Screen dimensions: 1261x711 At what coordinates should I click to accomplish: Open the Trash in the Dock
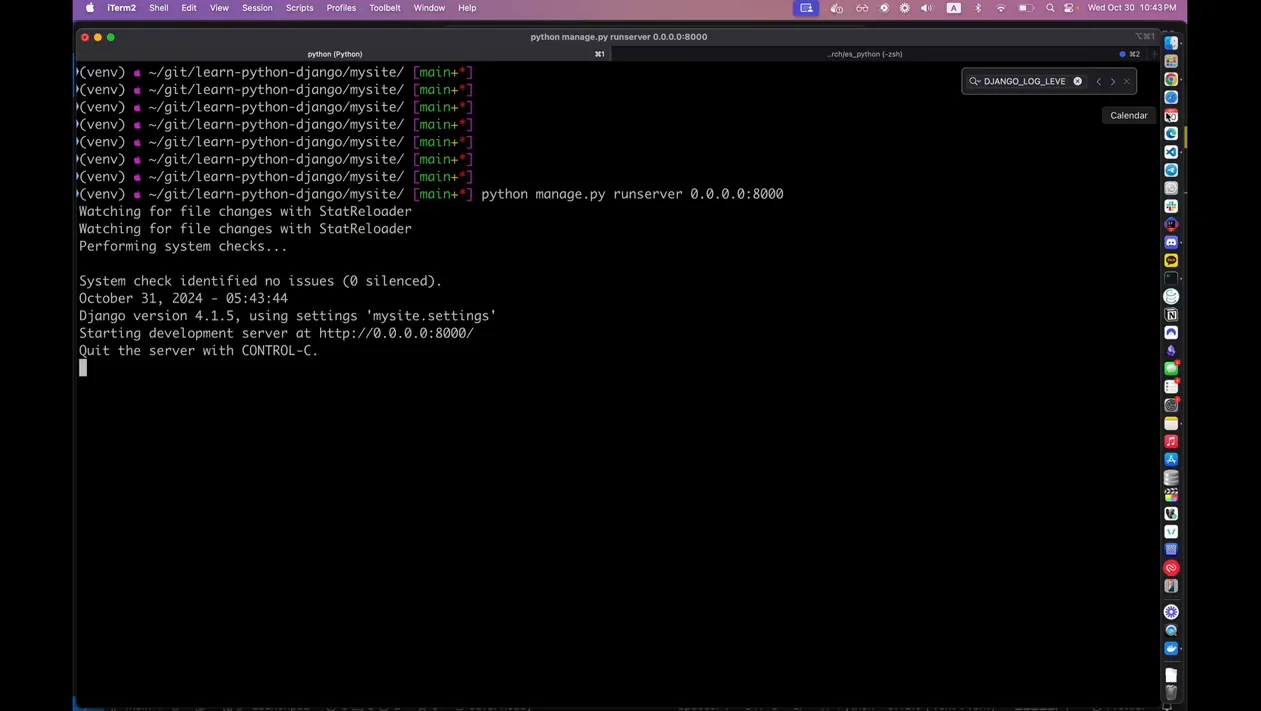click(1171, 692)
